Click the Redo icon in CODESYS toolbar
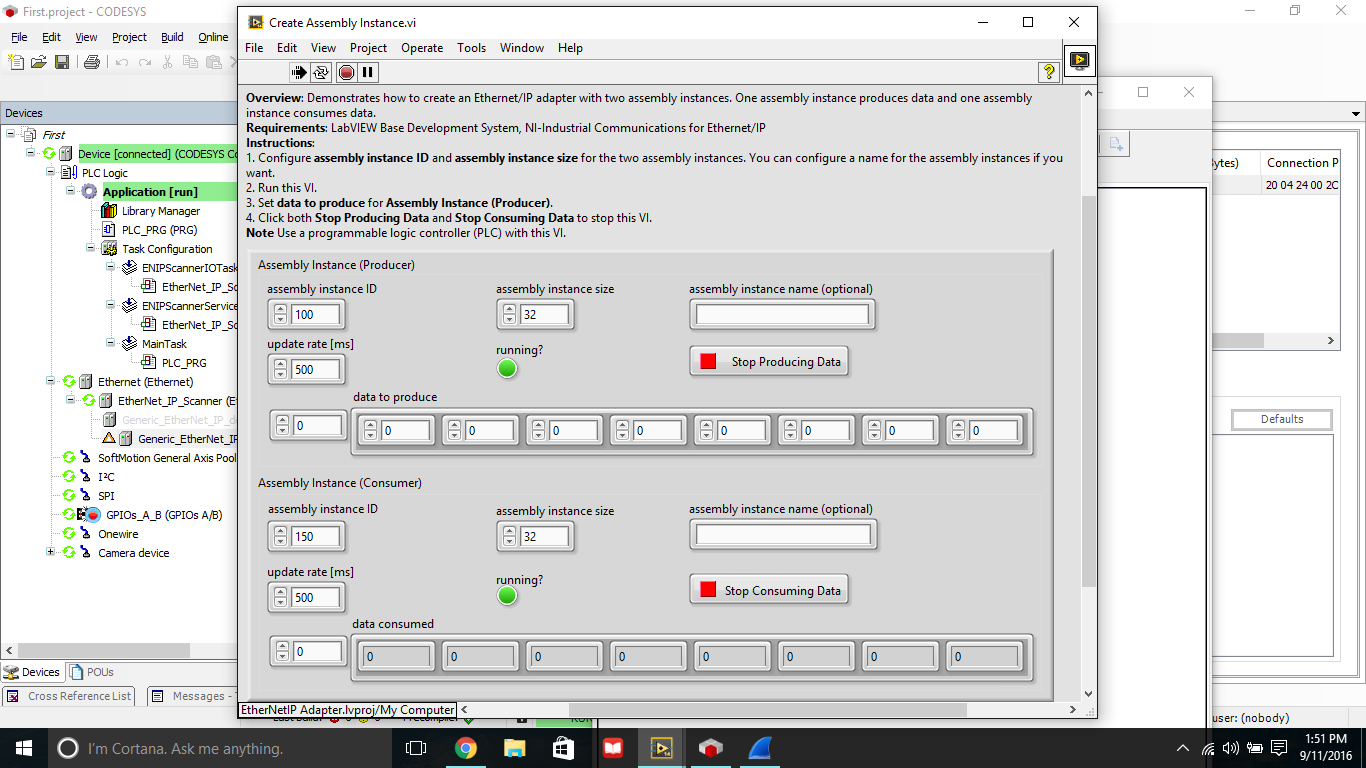Viewport: 1366px width, 768px height. click(145, 62)
